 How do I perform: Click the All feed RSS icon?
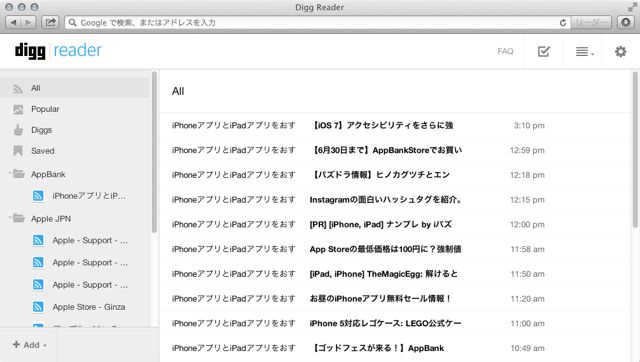[x=18, y=89]
